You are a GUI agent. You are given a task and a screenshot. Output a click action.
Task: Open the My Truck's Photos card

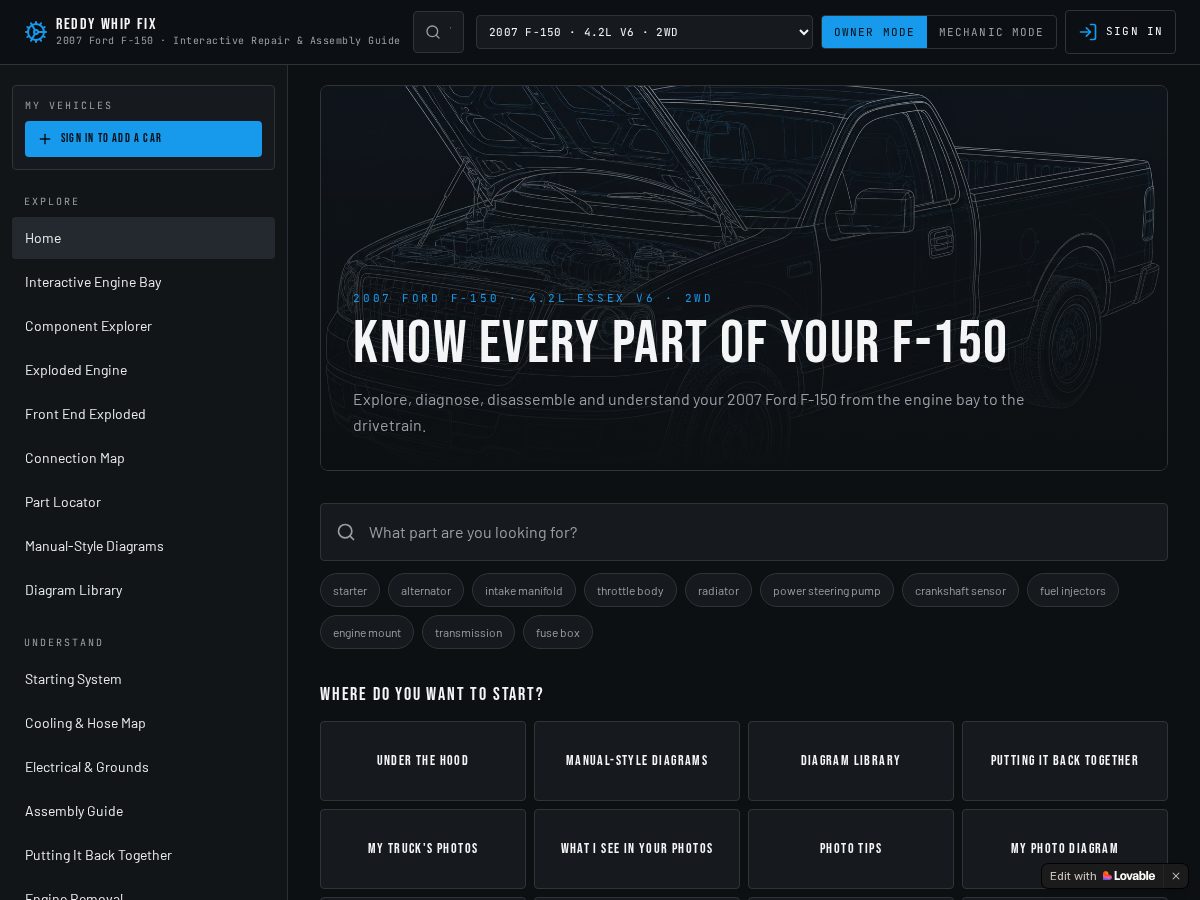(423, 849)
